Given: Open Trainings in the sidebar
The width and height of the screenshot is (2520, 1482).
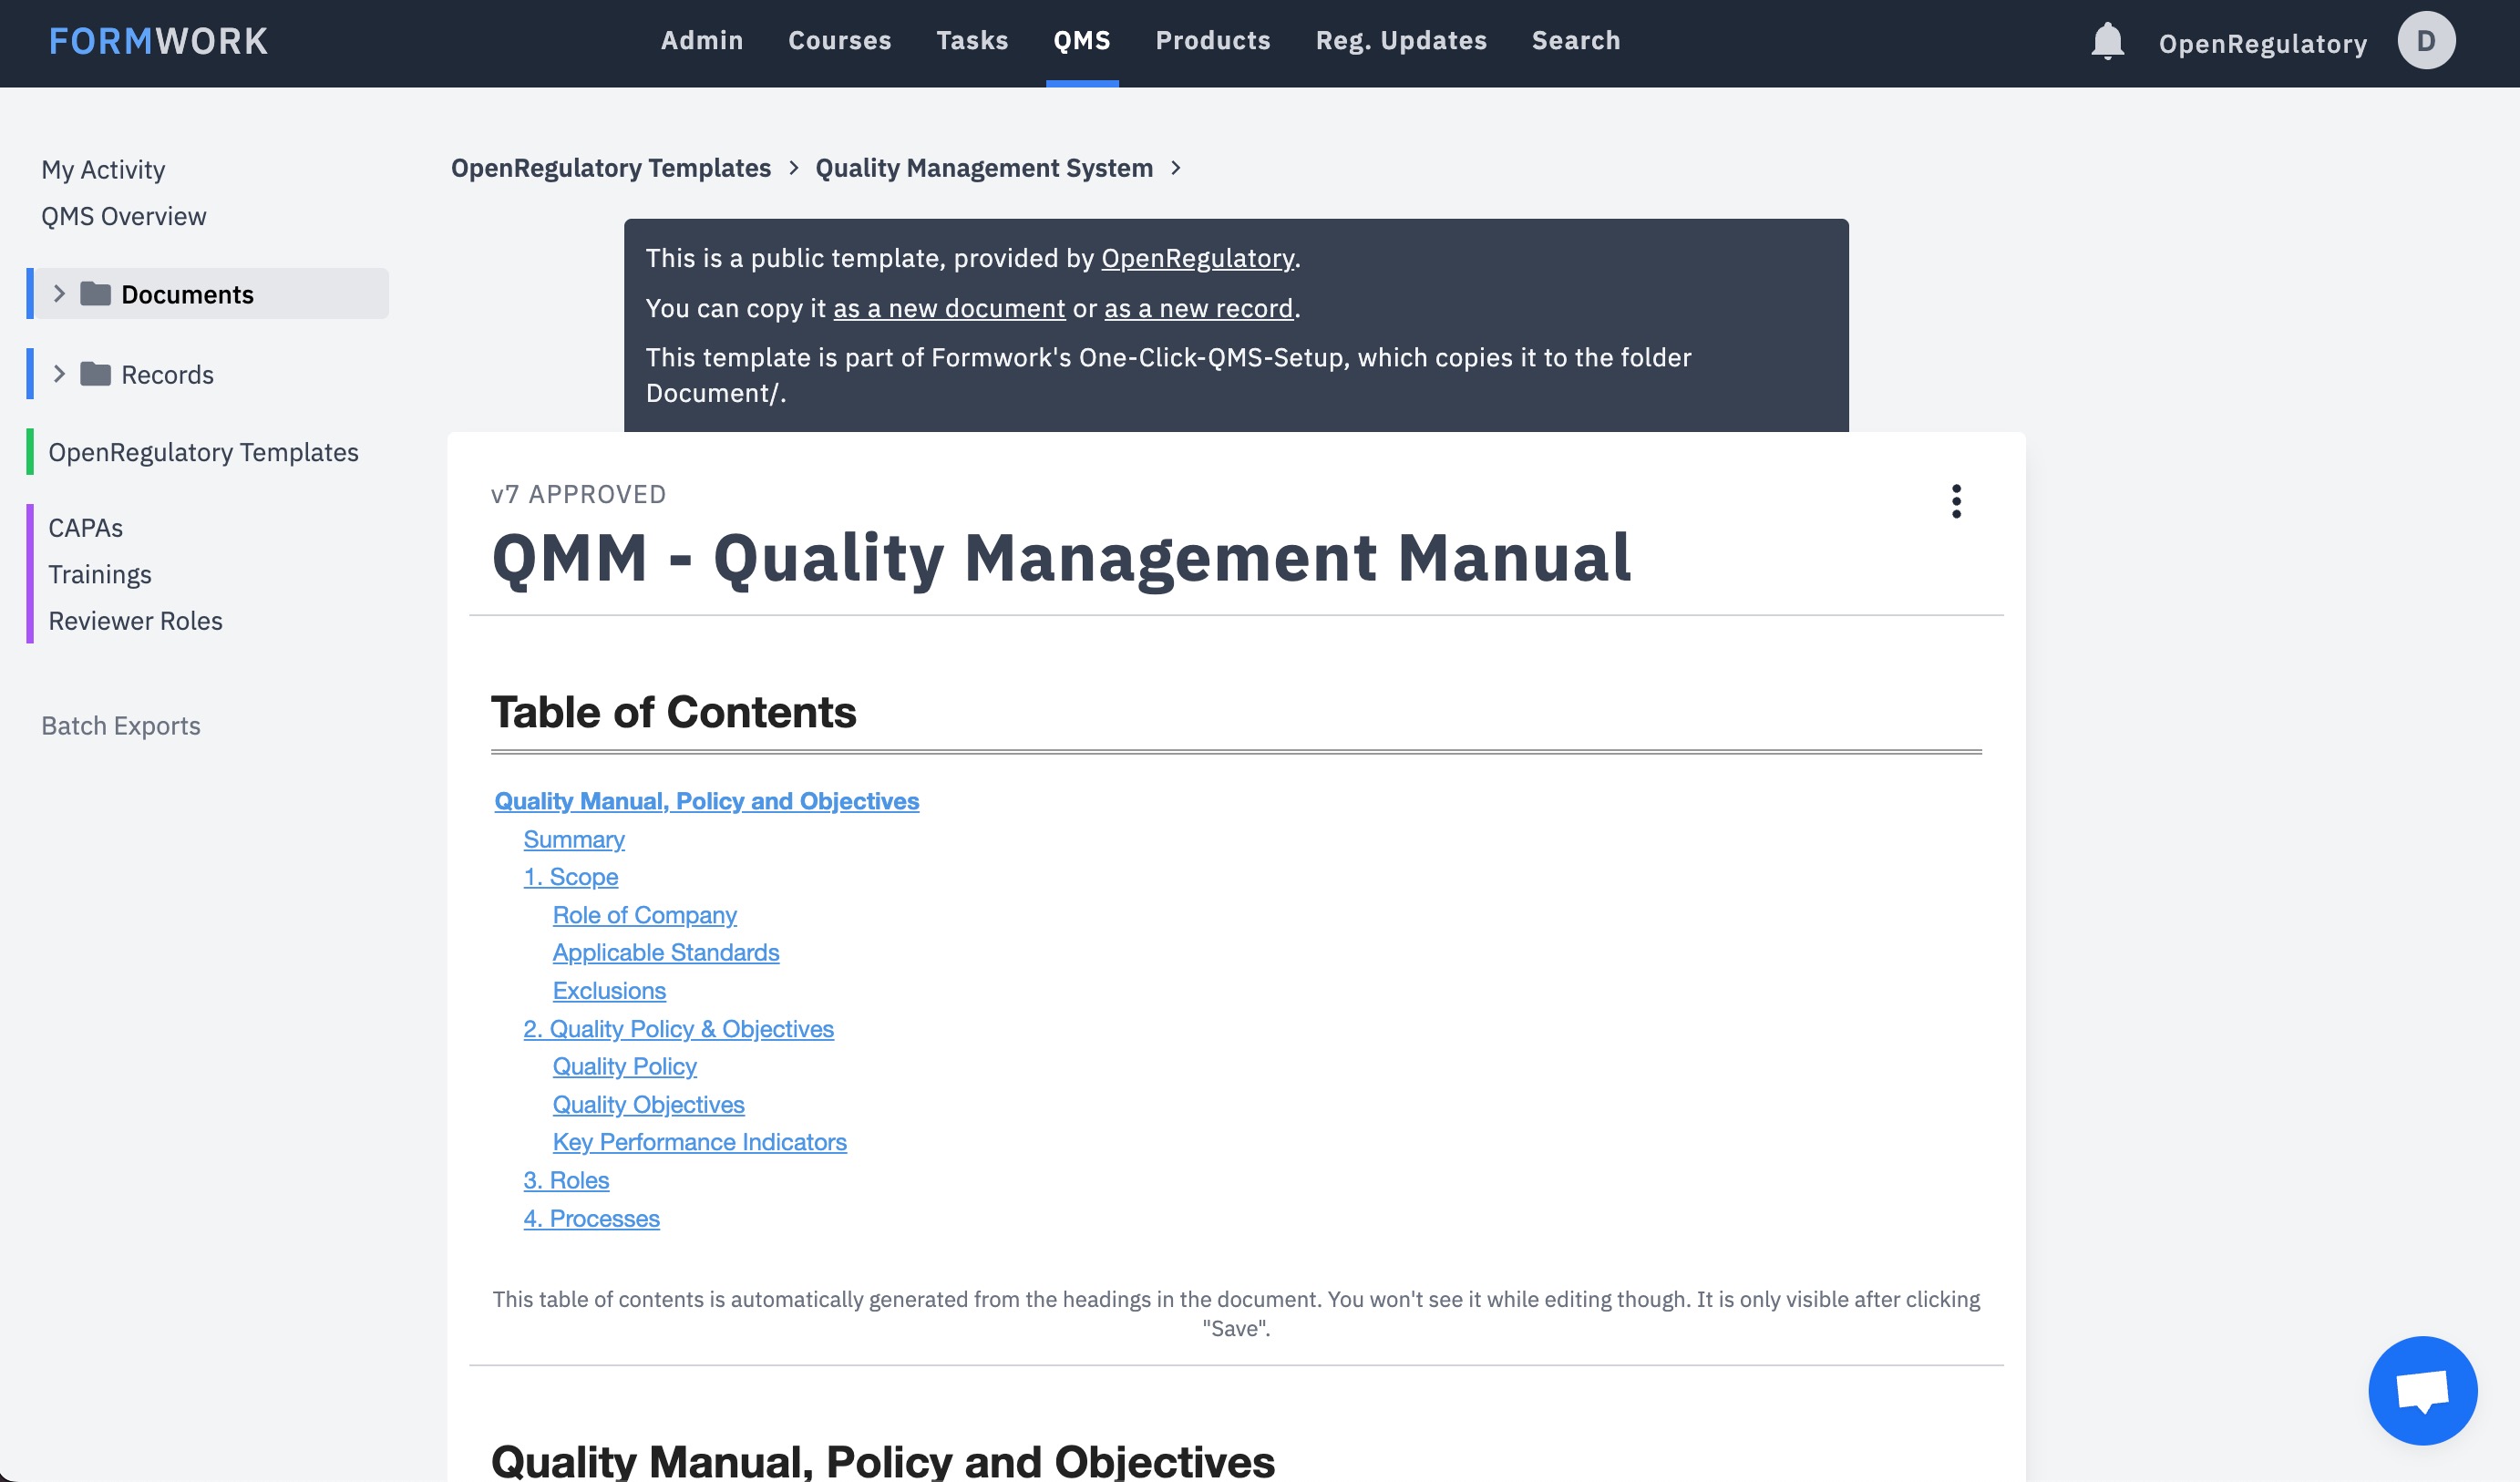Looking at the screenshot, I should (100, 574).
